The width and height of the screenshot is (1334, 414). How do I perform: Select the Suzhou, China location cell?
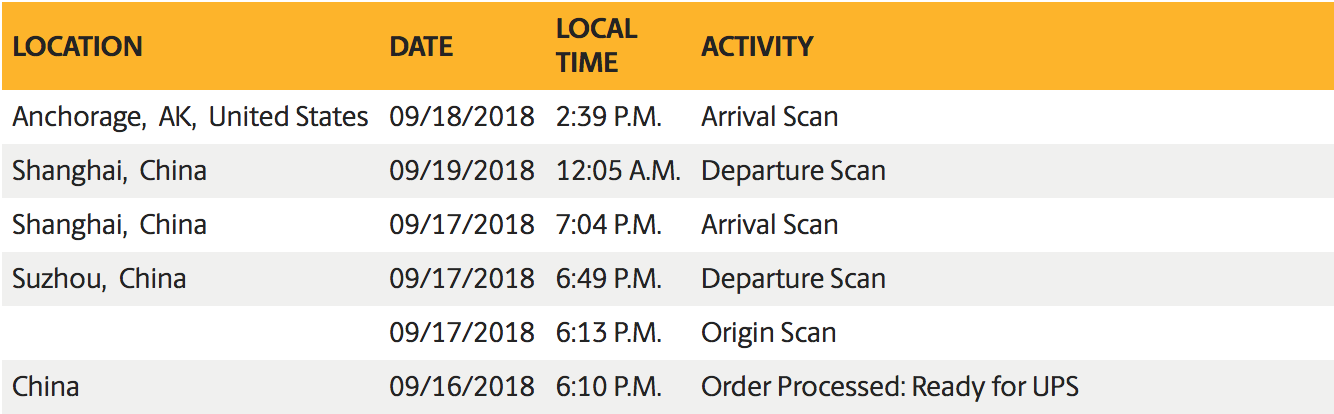tap(99, 278)
